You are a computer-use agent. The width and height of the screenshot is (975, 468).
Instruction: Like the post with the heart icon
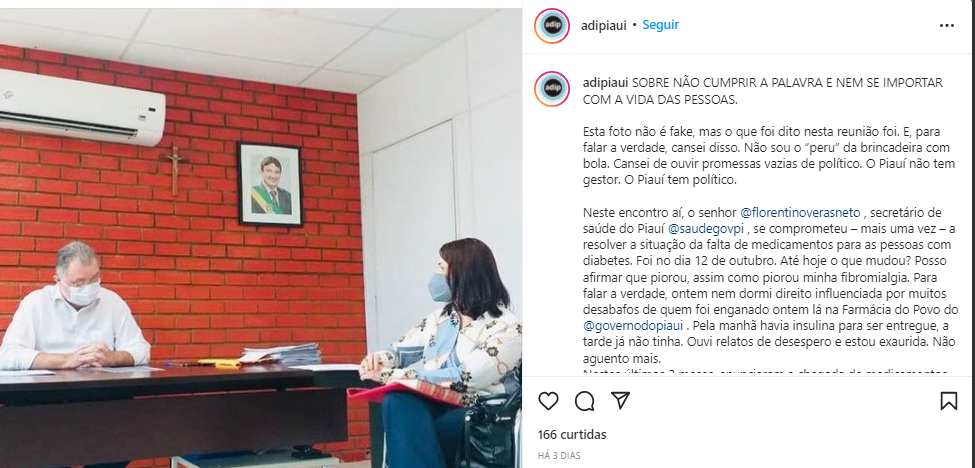coord(548,401)
